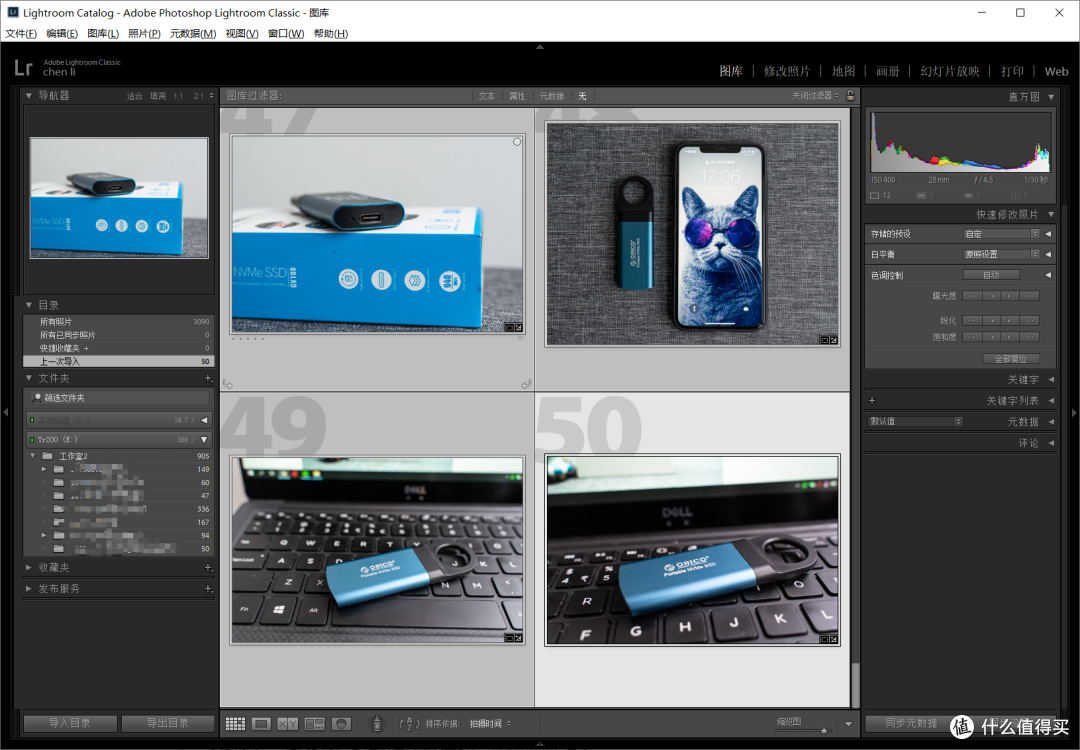Screen dimensions: 1080x750
Task: Open 幻灯片放映 module
Action: [x=949, y=71]
